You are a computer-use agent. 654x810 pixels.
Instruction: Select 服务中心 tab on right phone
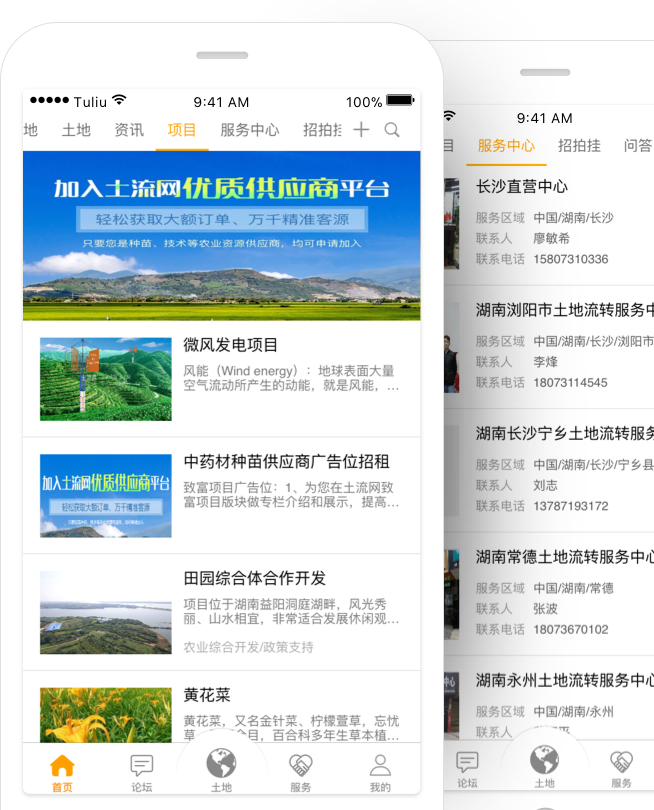coord(506,146)
